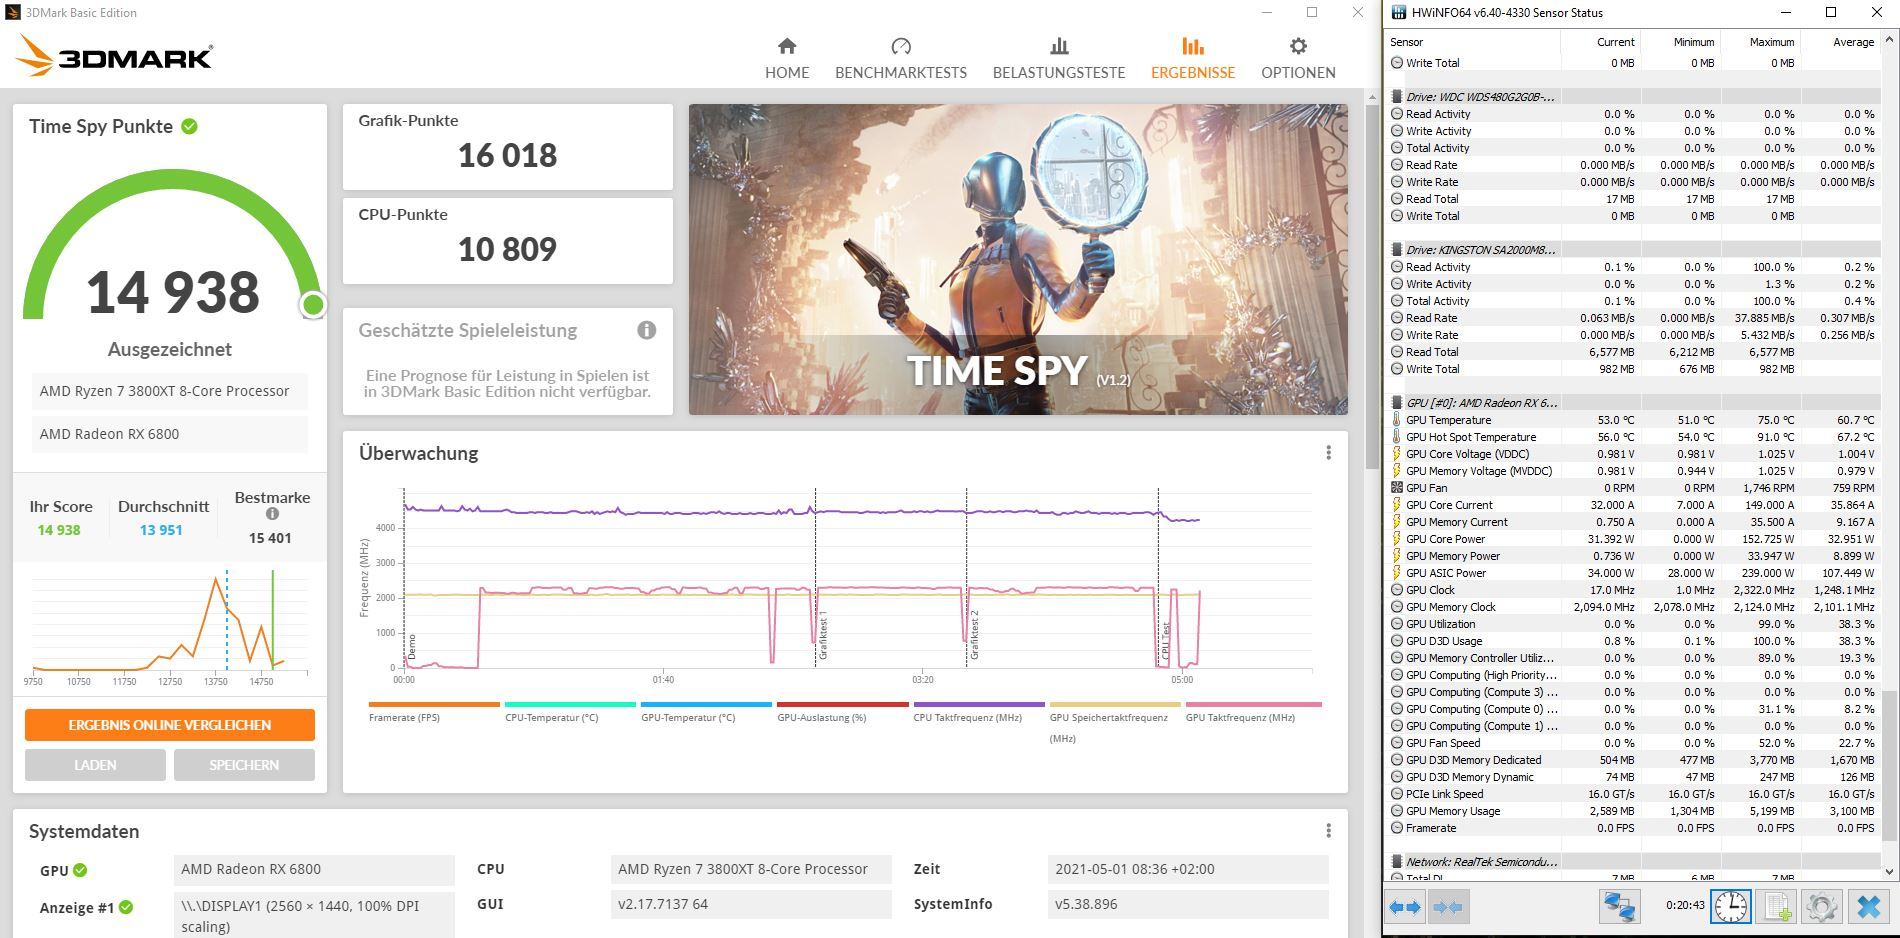The width and height of the screenshot is (1900, 938).
Task: Click the GPU Speichertaktfrequenz legend swatch
Action: click(x=1115, y=704)
